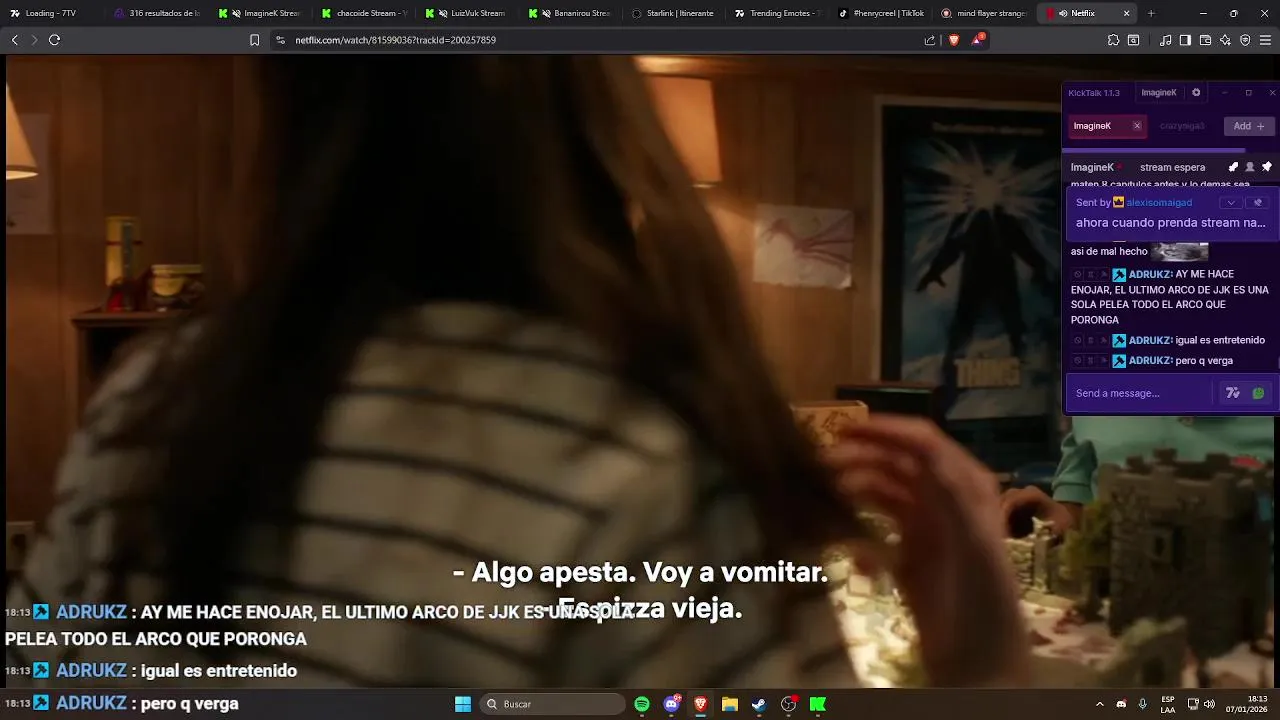Open the browser media control music-note icon
The height and width of the screenshot is (720, 1280).
pyautogui.click(x=1165, y=40)
